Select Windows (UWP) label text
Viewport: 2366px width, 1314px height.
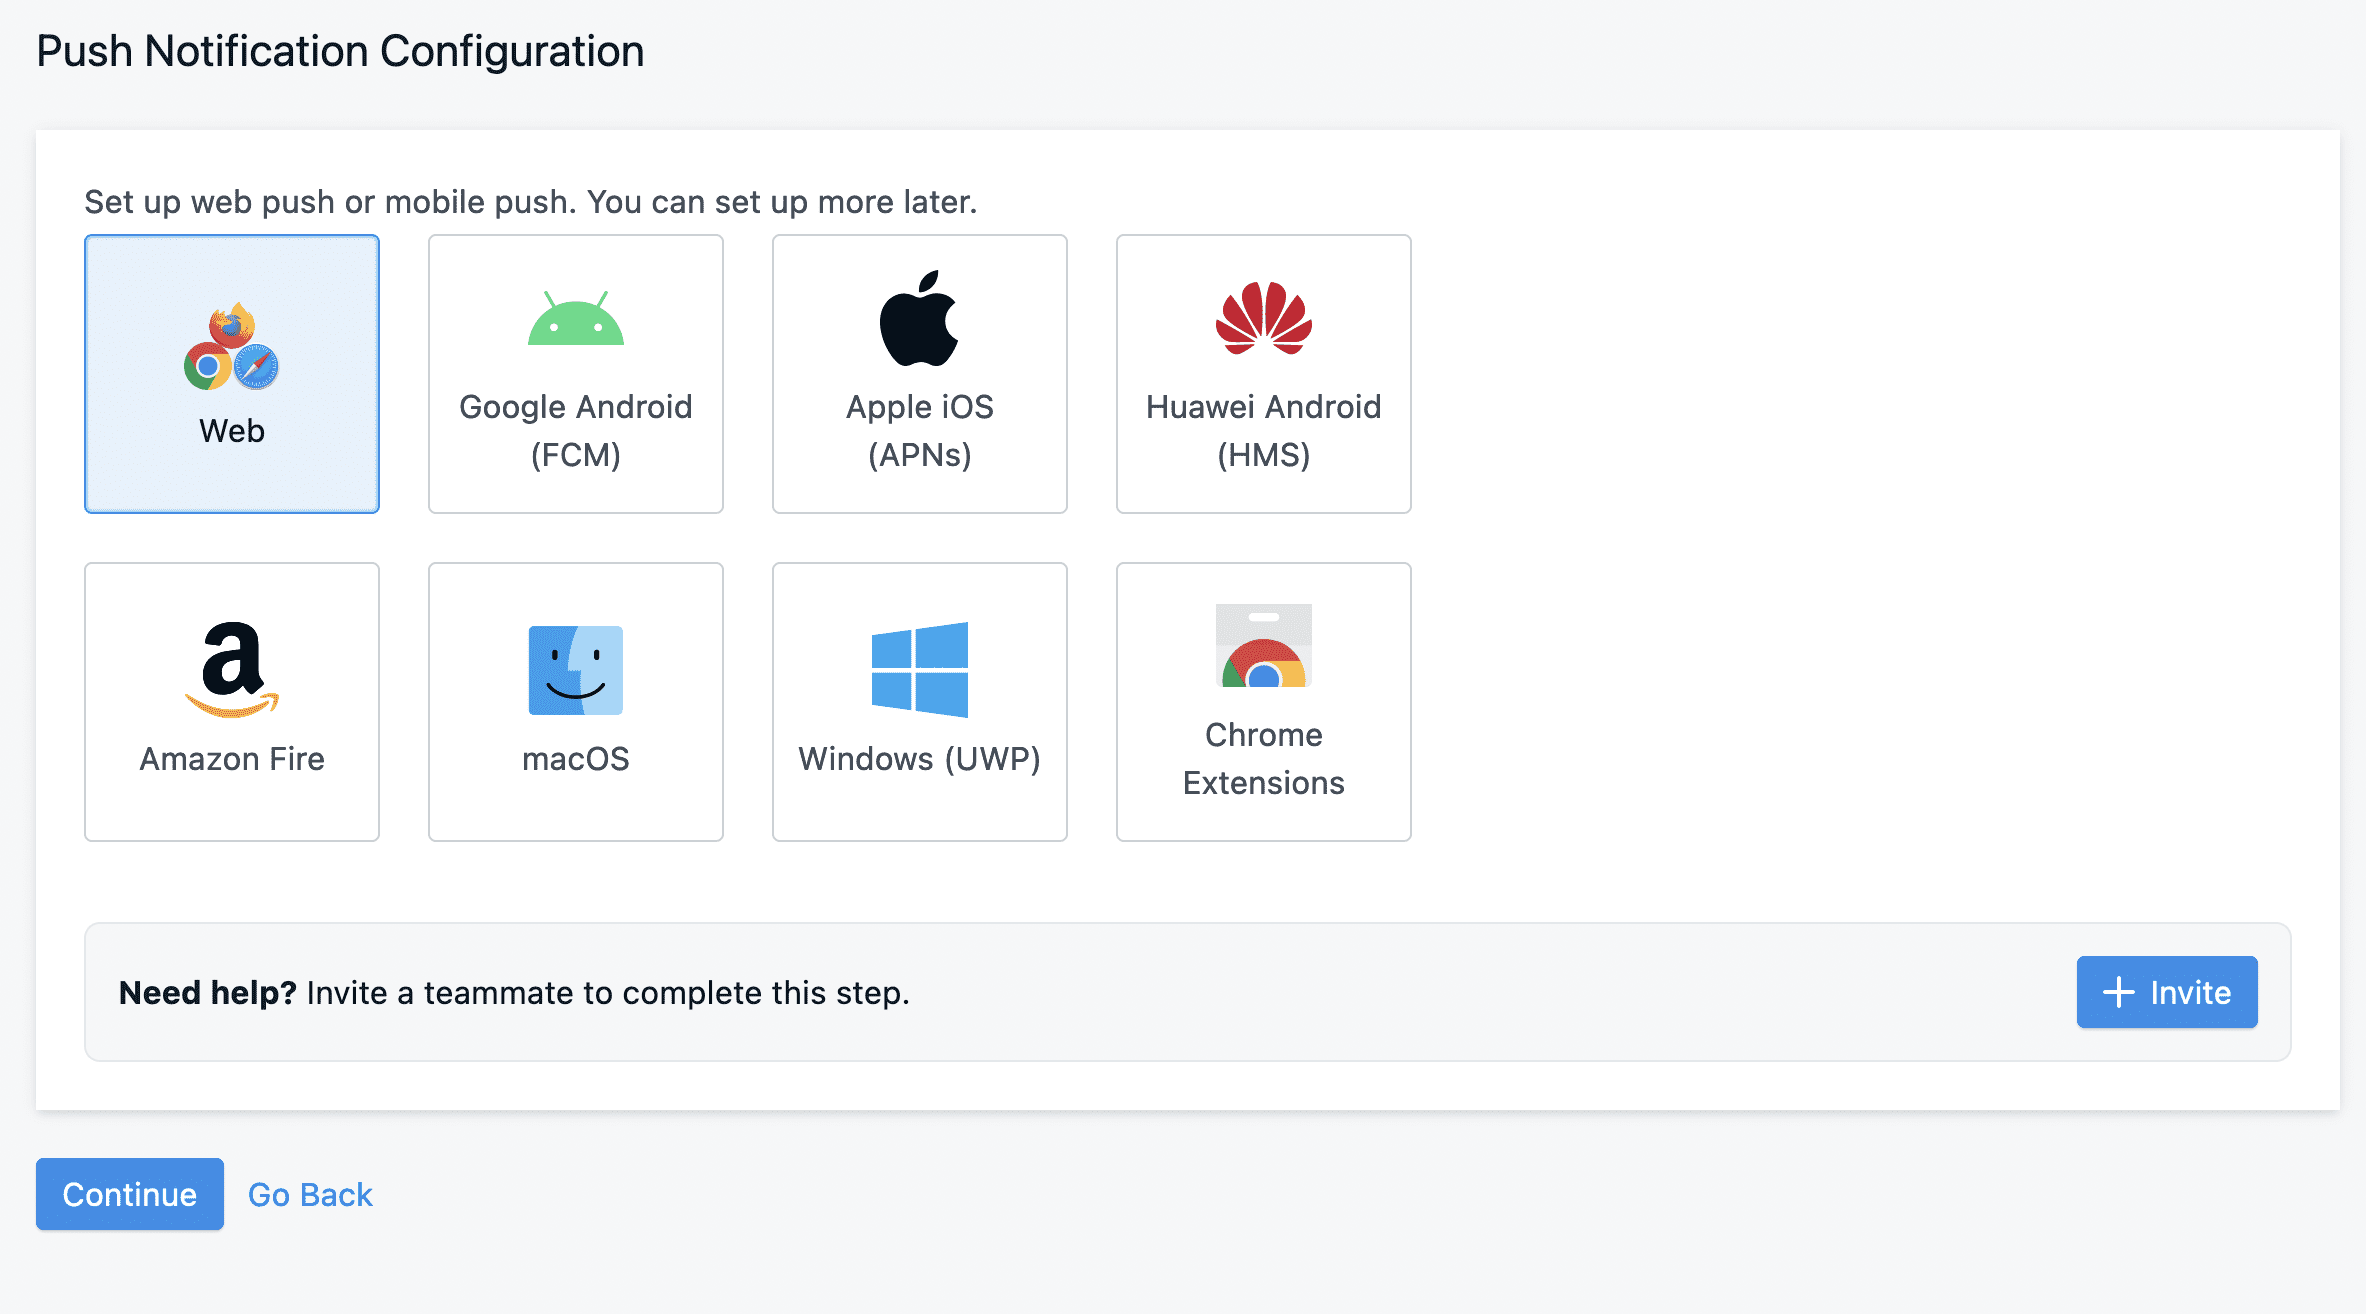(x=919, y=759)
